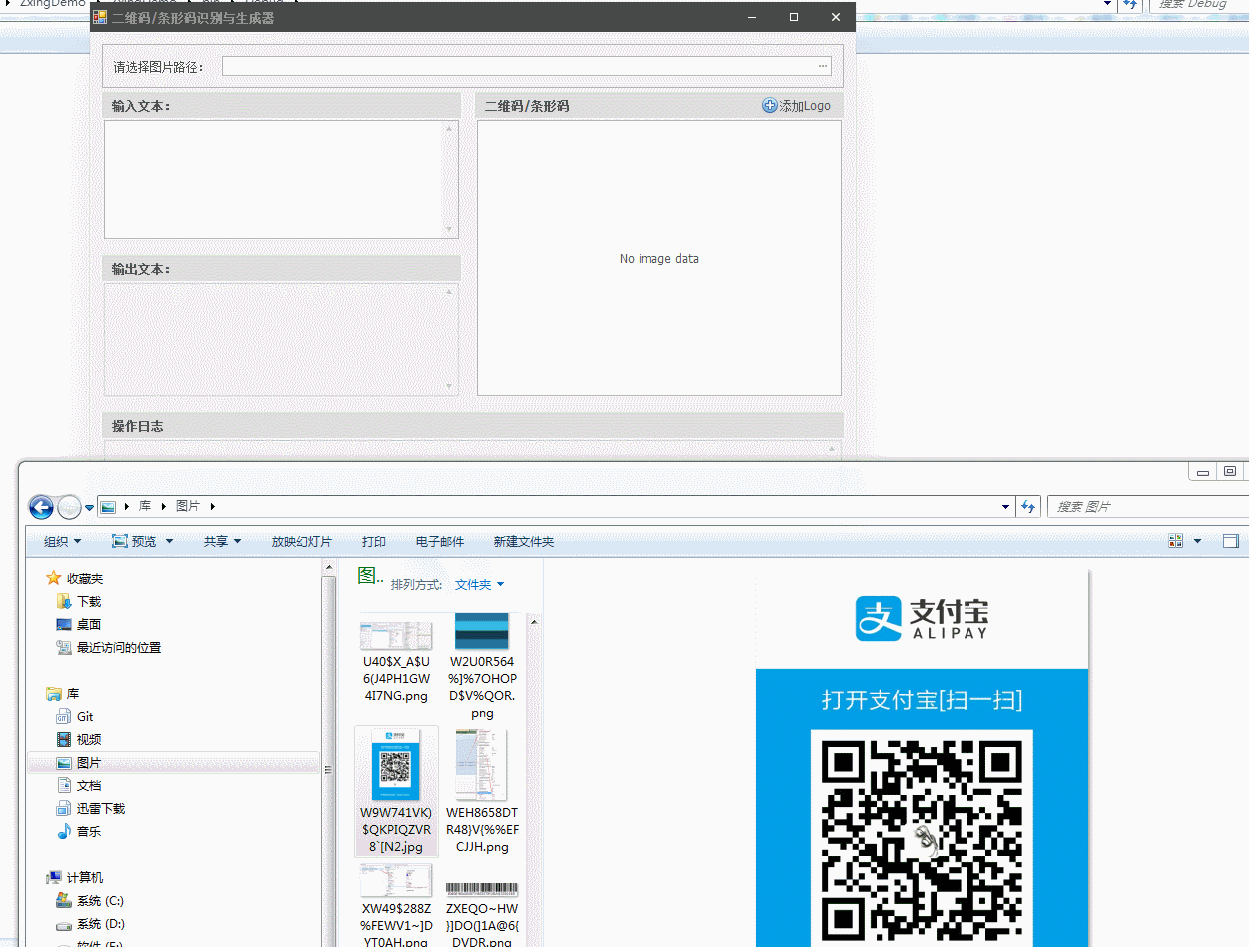Click thumbnail of W2U0R564 striped png file

(481, 631)
